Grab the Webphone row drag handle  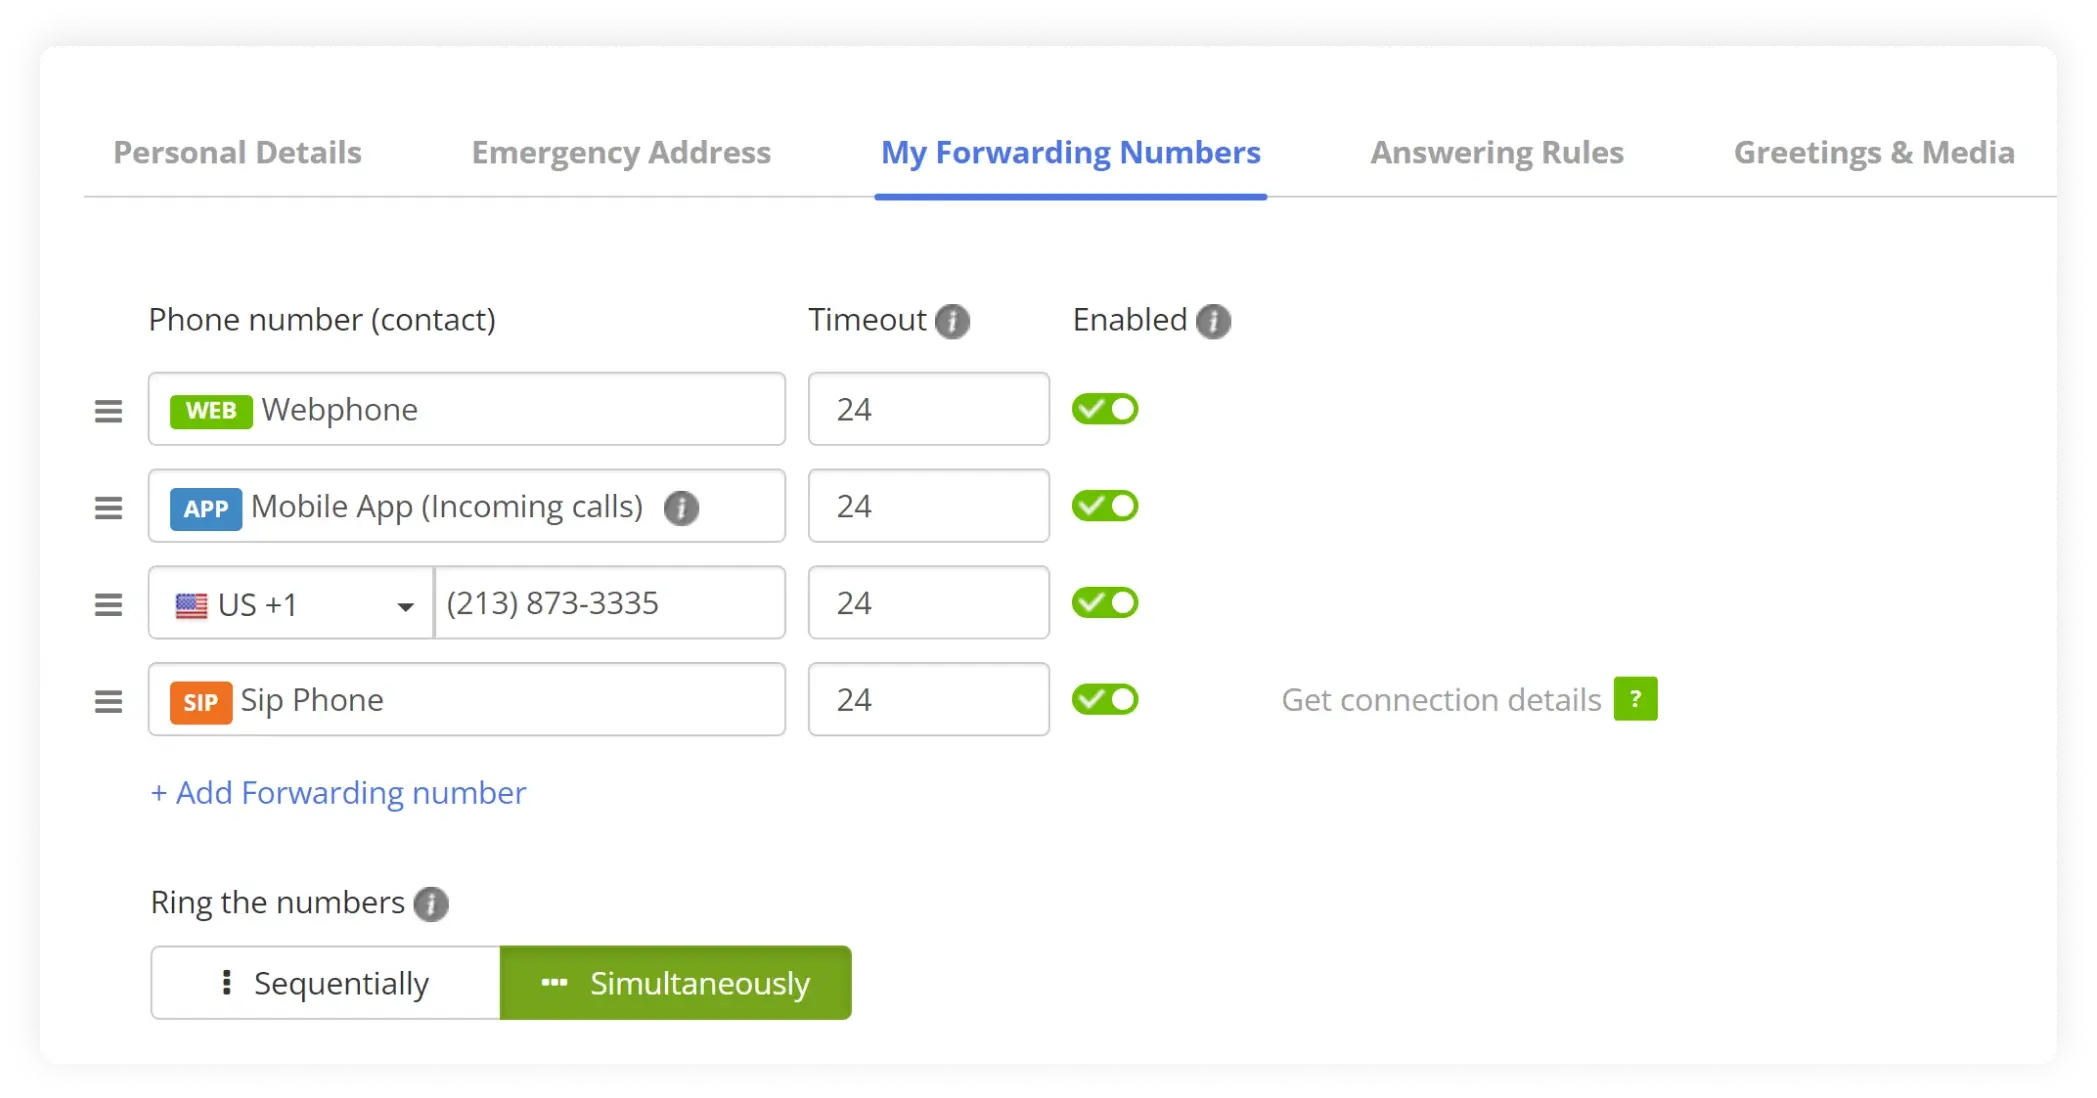click(x=109, y=411)
